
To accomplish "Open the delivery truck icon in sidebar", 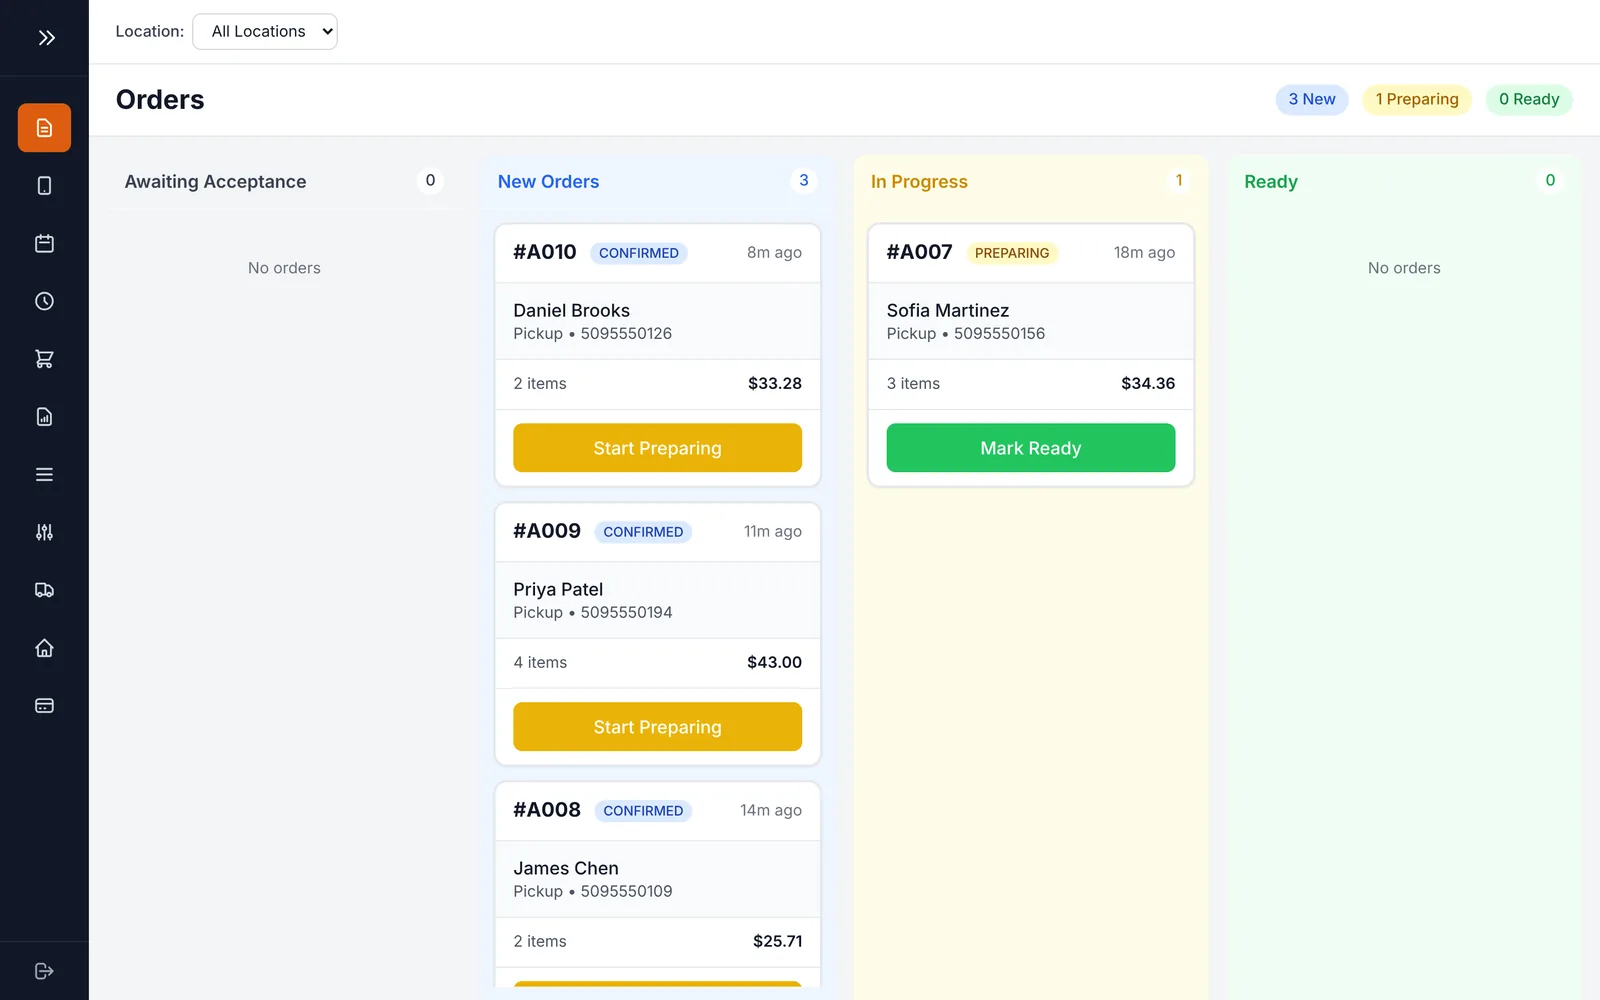I will pos(44,590).
